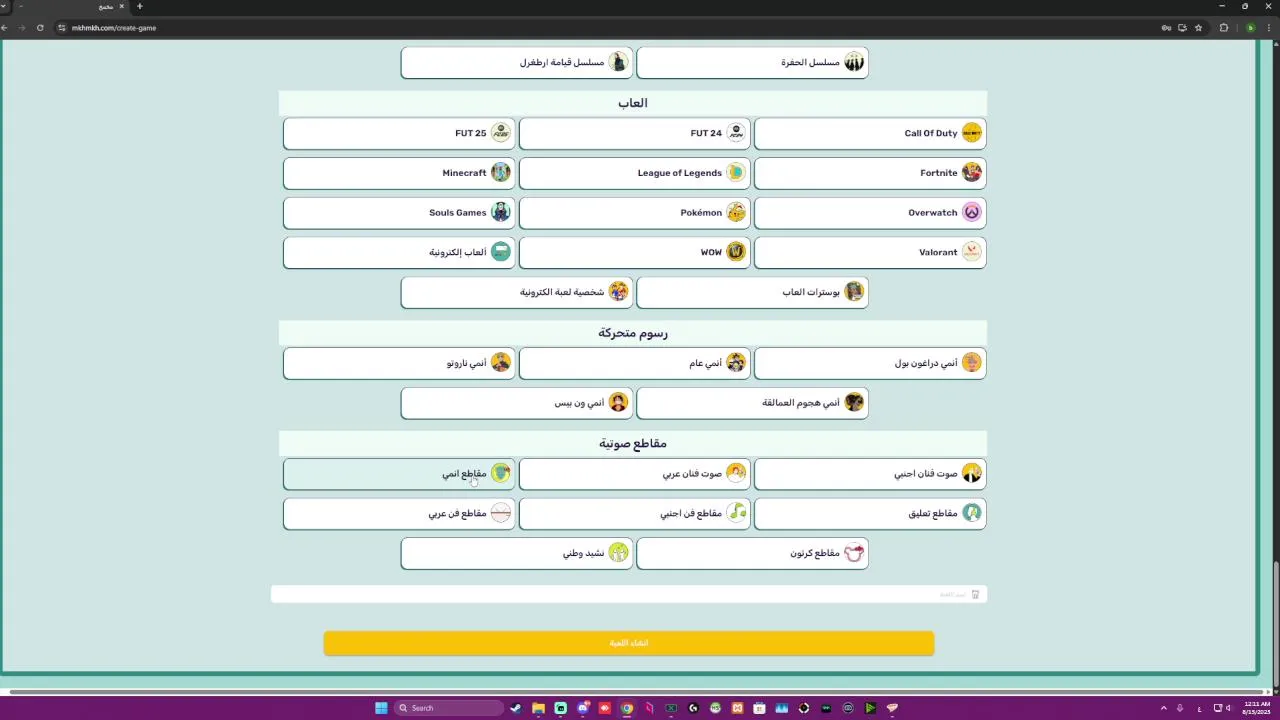The width and height of the screenshot is (1280, 720).
Task: Click the Pokémon Pikachu icon
Action: pyautogui.click(x=736, y=212)
